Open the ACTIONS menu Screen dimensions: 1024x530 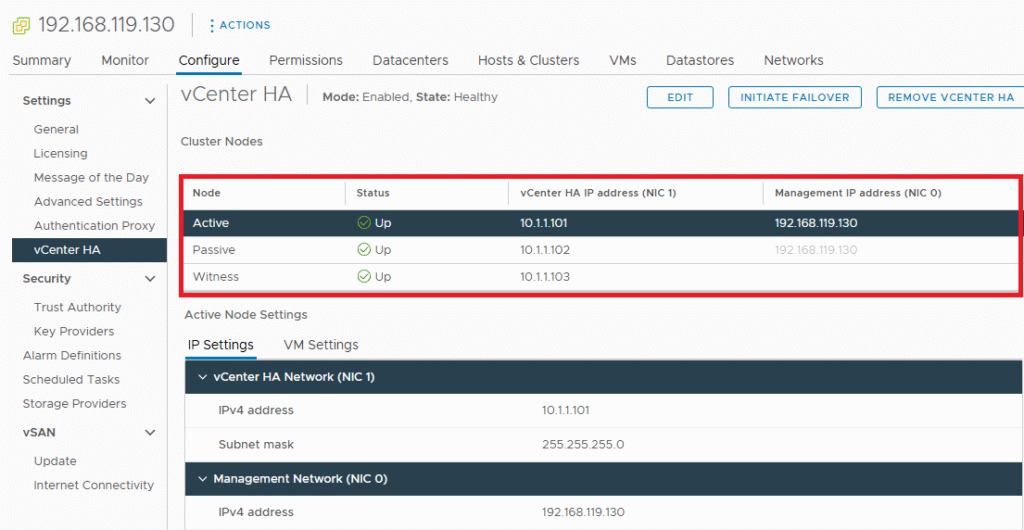point(240,25)
